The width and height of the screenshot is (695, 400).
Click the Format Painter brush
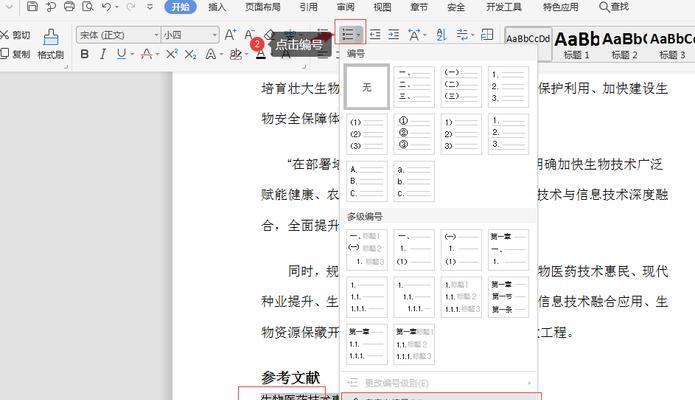pyautogui.click(x=51, y=38)
